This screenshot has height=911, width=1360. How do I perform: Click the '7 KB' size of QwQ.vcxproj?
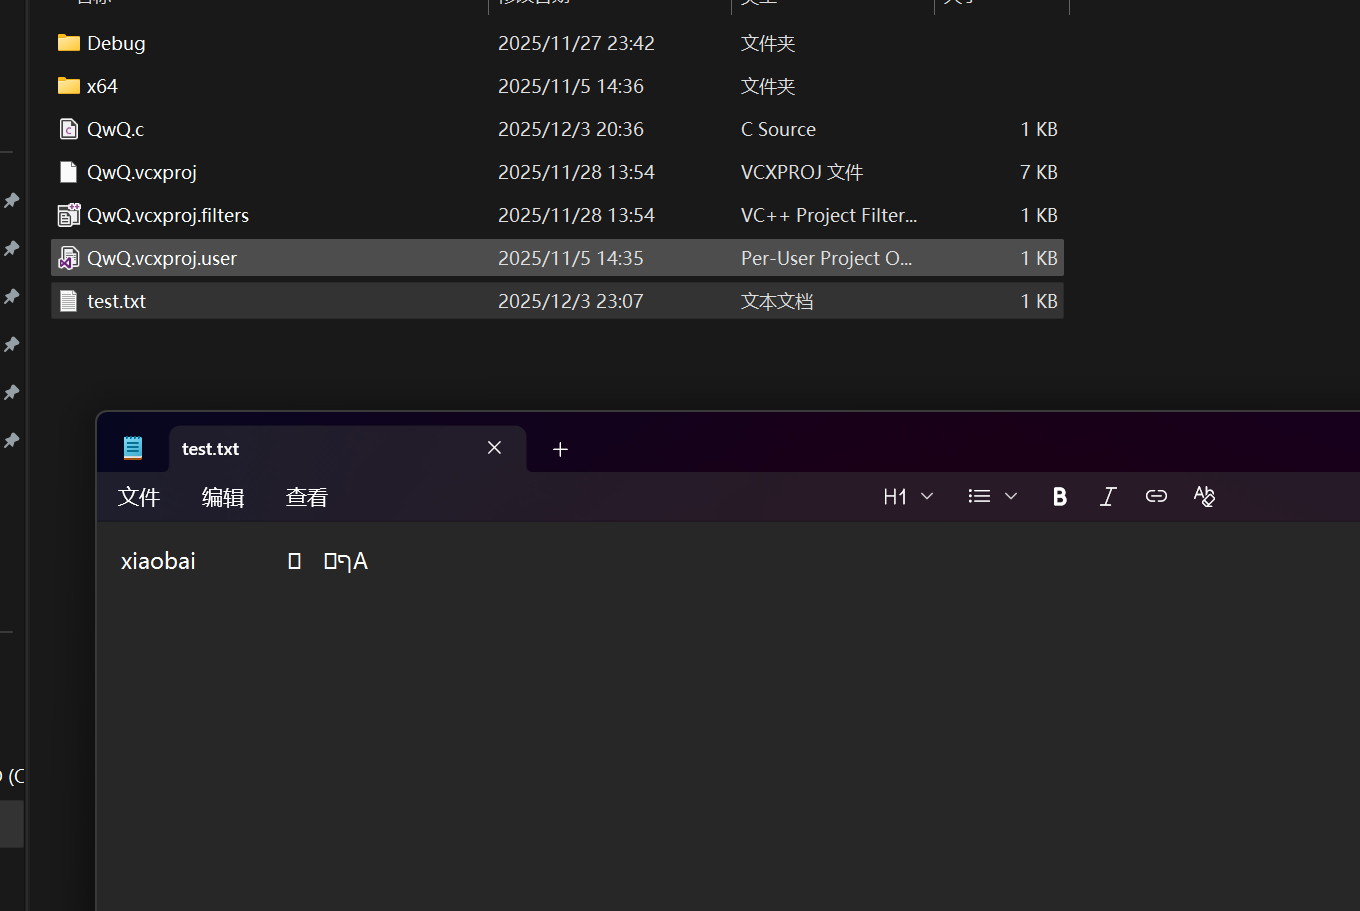[x=1039, y=172]
